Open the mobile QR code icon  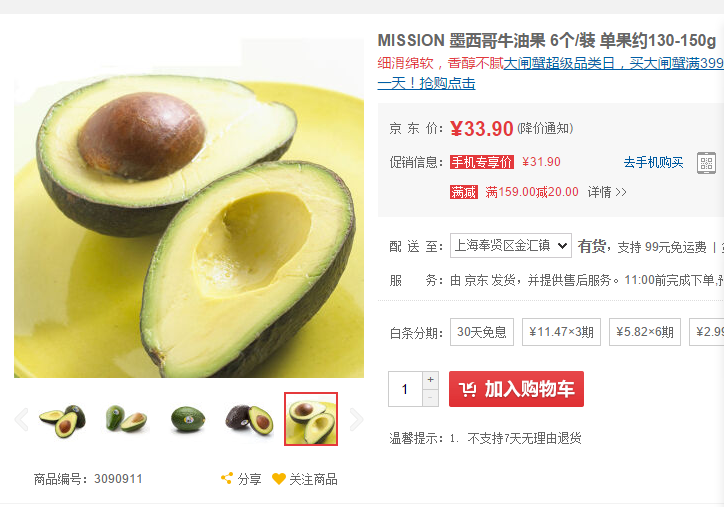[x=706, y=163]
